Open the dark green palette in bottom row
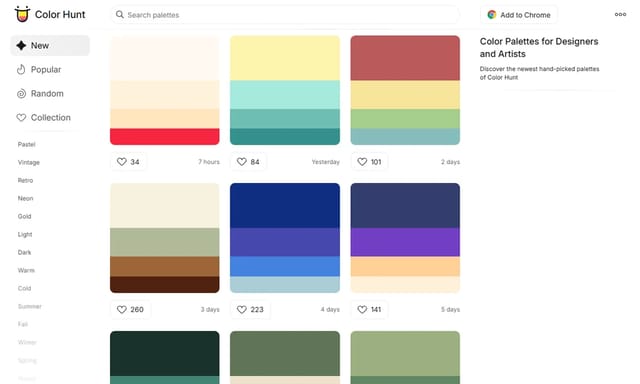The image size is (640, 384). tap(164, 357)
